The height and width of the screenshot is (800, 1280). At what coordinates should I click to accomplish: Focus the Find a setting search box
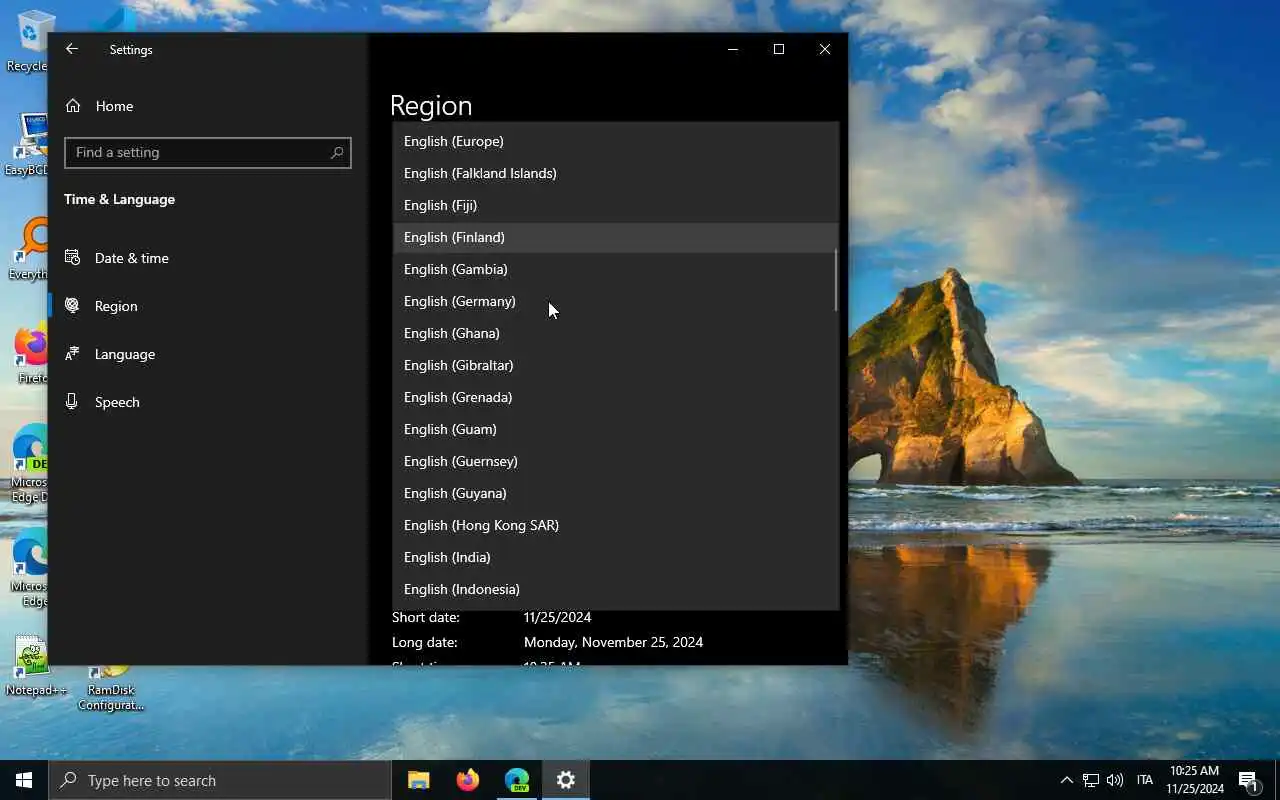pos(208,152)
